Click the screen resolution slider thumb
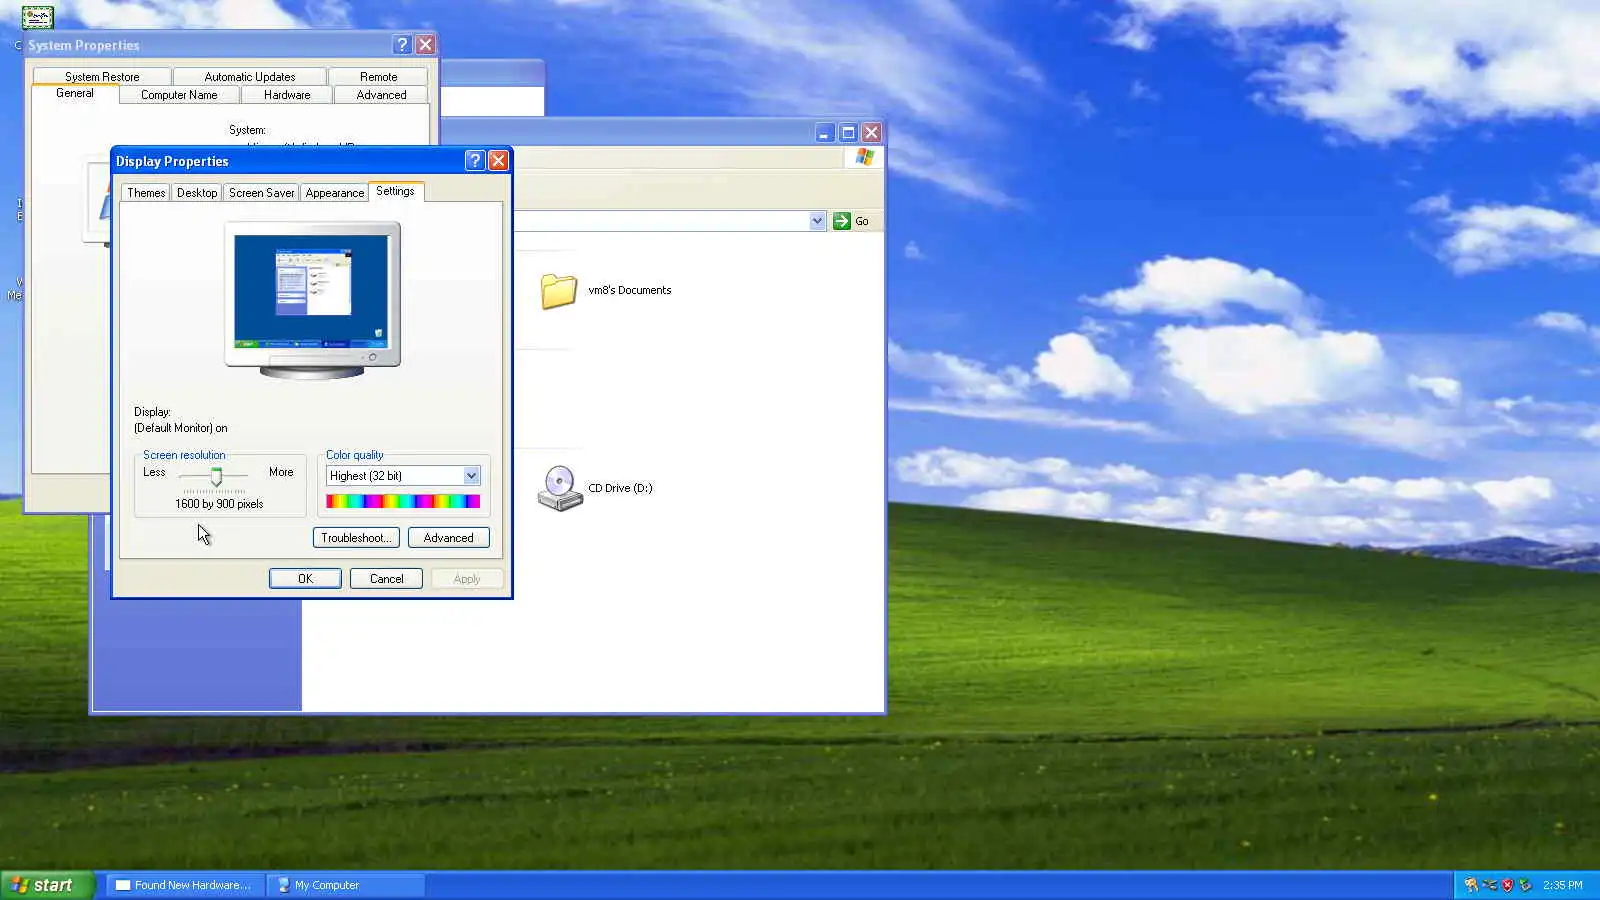Image resolution: width=1600 pixels, height=900 pixels. [x=216, y=477]
